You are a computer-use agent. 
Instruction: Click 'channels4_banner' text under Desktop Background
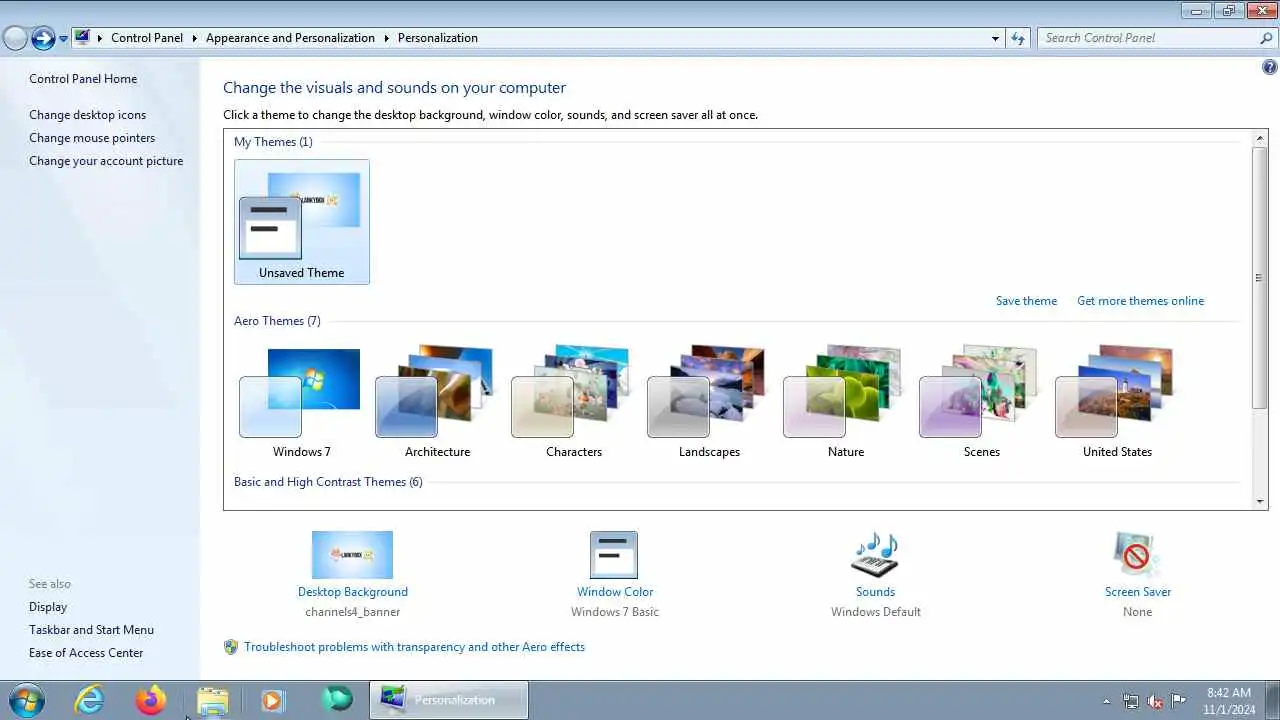pos(353,612)
